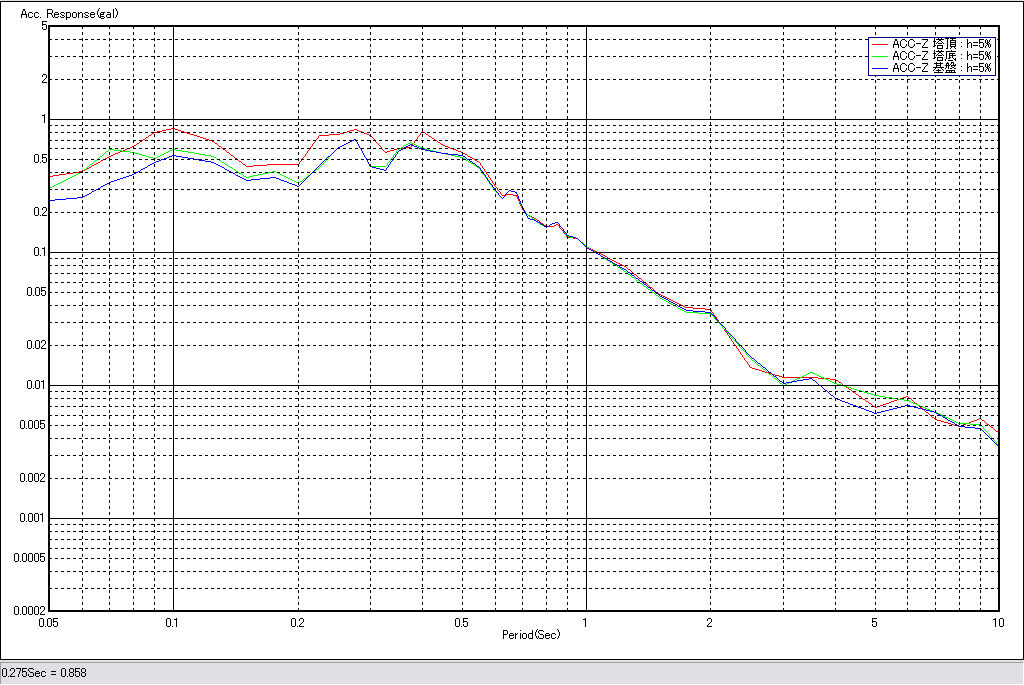
Task: Click the top 5 label on the response axis
Action: 44,26
